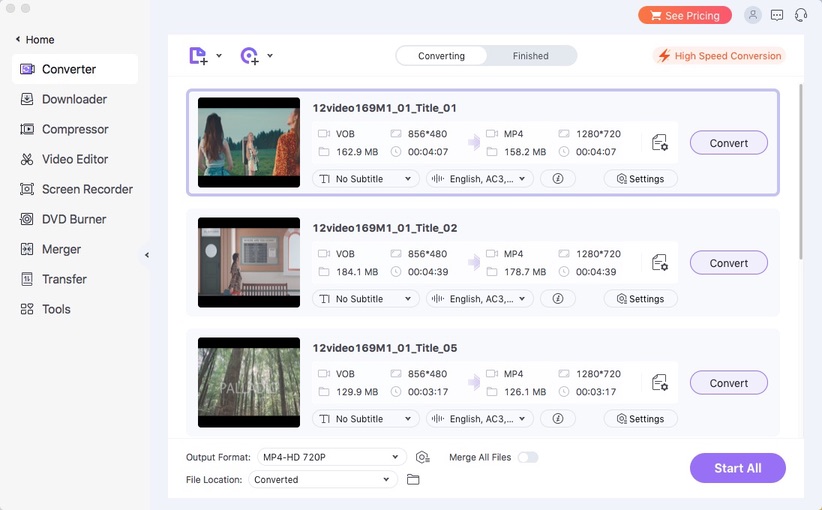Open the output folder icon
This screenshot has height=510, width=822.
(x=413, y=480)
